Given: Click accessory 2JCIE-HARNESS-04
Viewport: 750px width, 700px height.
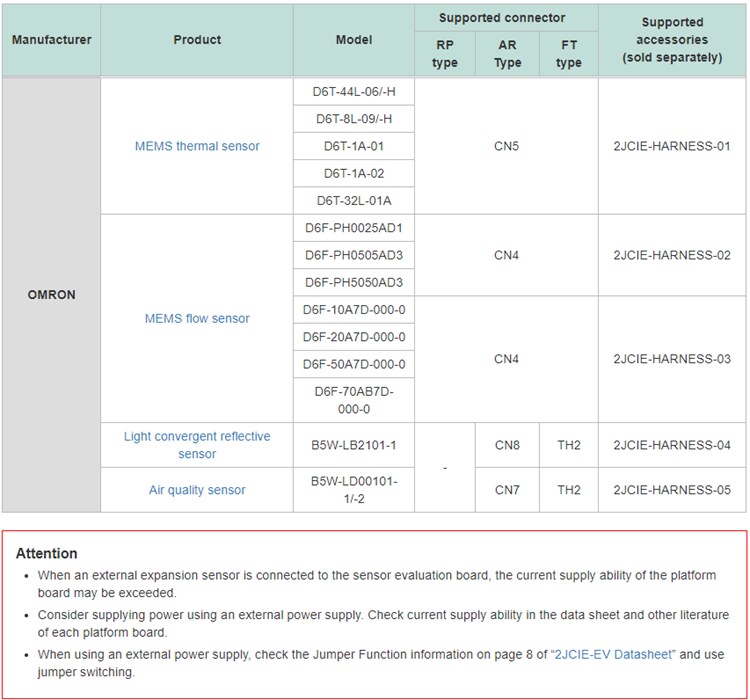Looking at the screenshot, I should [x=672, y=445].
